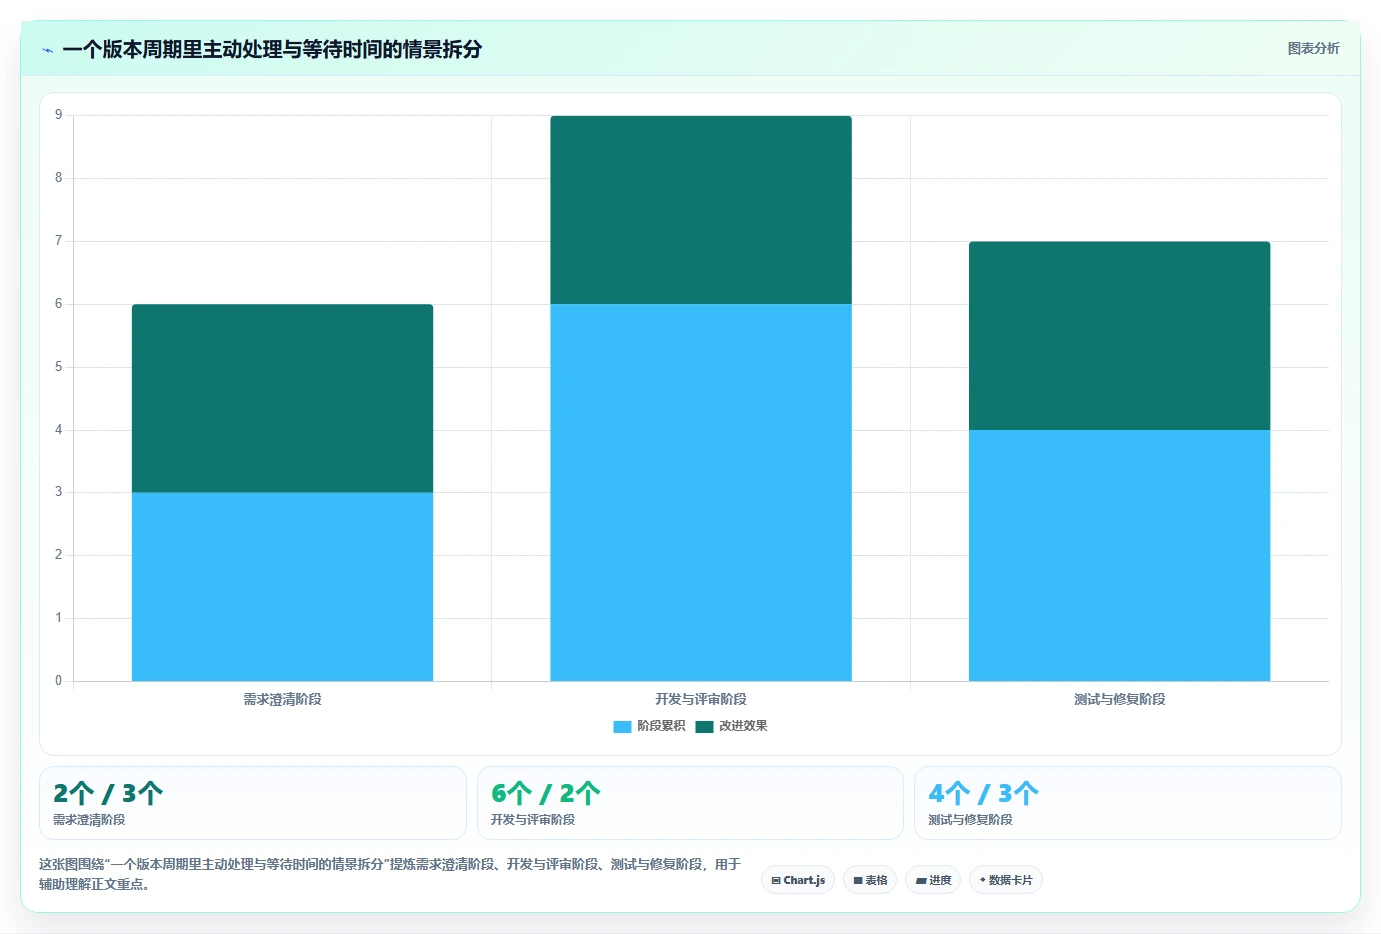Select the blue bar segment for 开发与评审阶段

[701, 492]
